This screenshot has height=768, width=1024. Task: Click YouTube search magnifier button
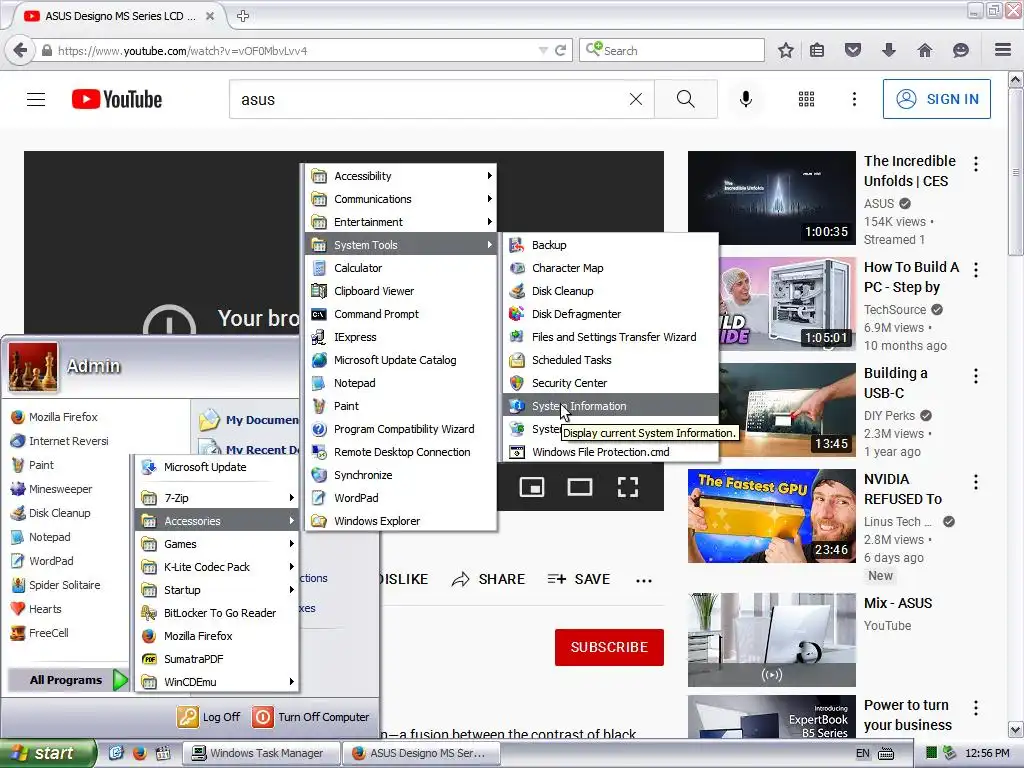pos(686,99)
